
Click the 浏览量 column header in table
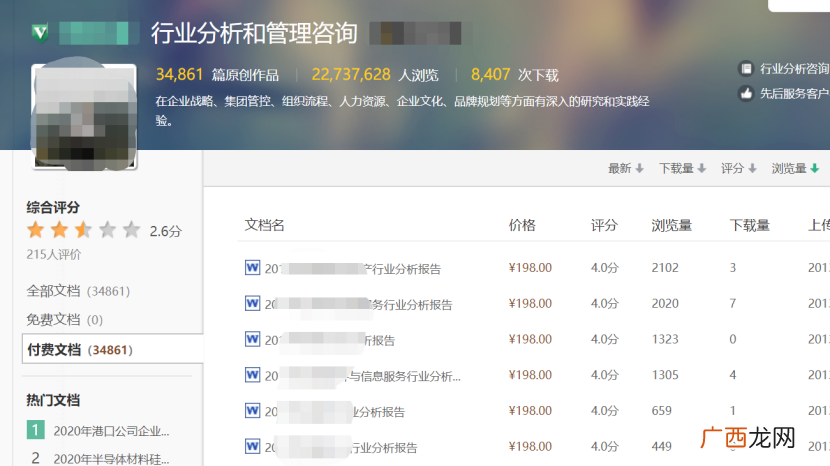tap(672, 225)
